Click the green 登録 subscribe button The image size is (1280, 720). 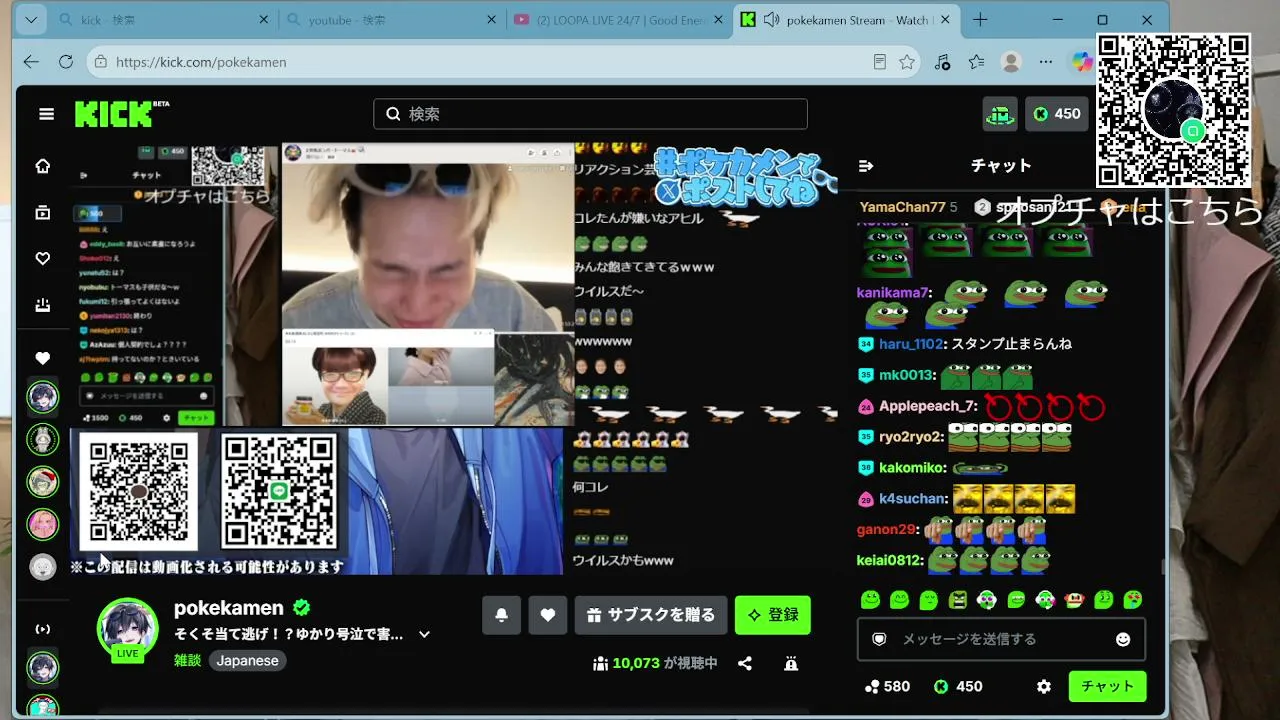click(x=773, y=615)
